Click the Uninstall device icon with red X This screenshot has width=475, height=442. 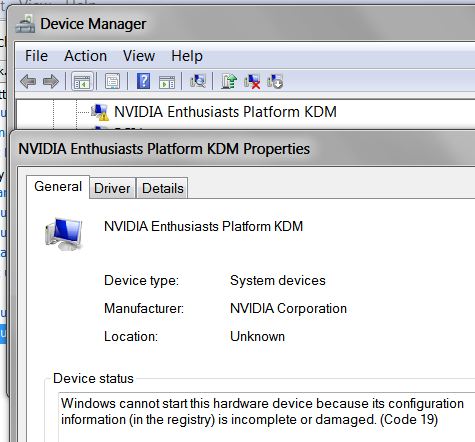point(252,81)
